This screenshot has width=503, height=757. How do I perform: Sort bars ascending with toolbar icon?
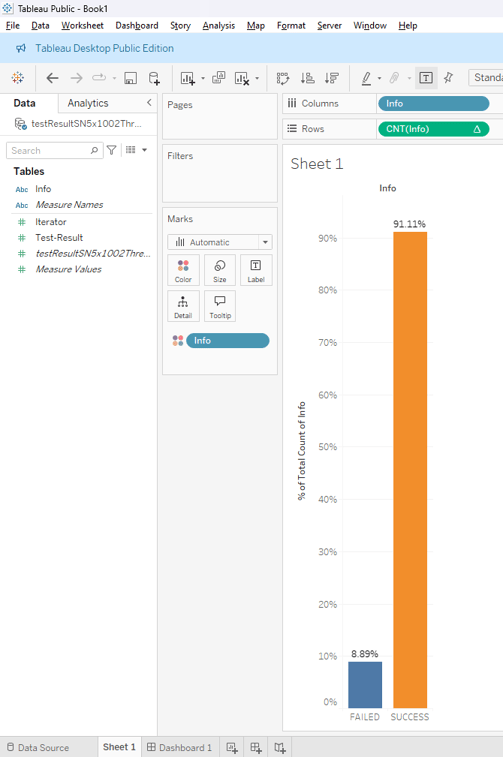307,78
